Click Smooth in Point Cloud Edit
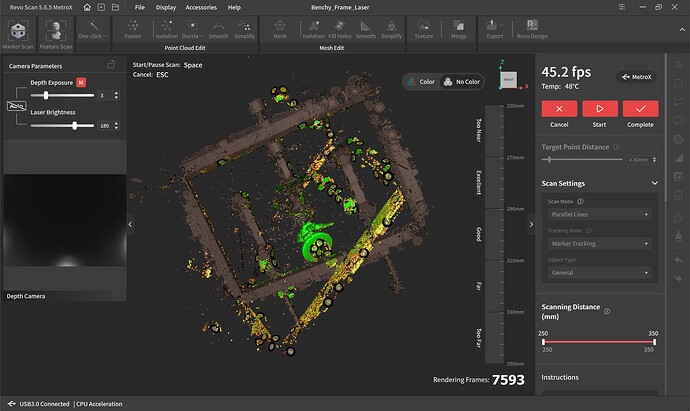 click(x=218, y=29)
